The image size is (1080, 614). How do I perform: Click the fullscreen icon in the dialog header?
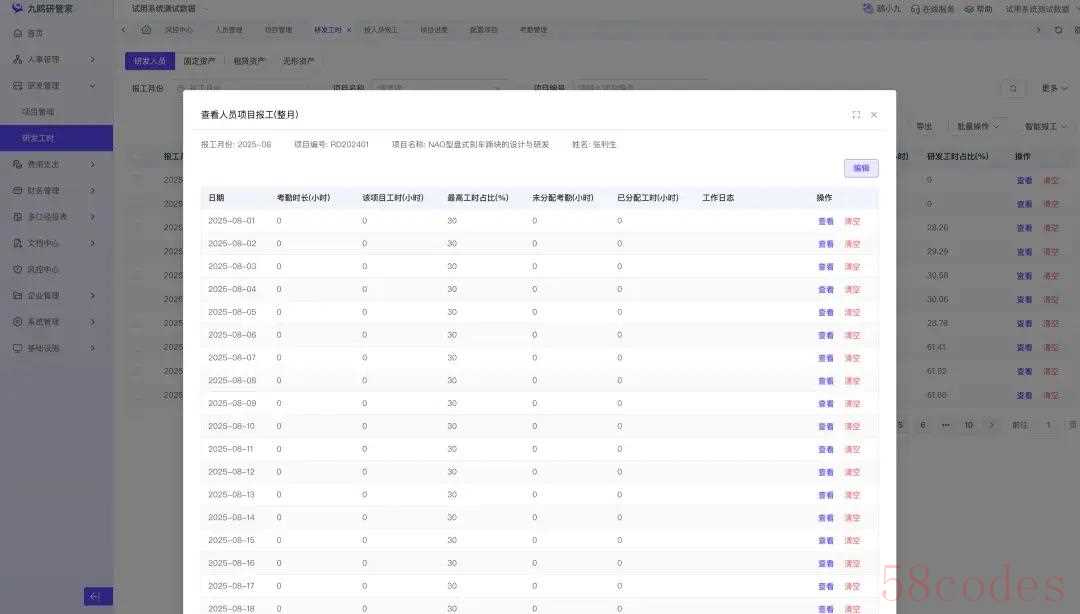856,115
